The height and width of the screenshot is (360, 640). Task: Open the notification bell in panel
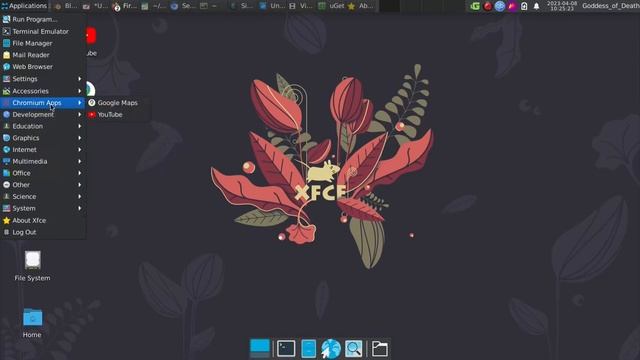click(x=536, y=6)
